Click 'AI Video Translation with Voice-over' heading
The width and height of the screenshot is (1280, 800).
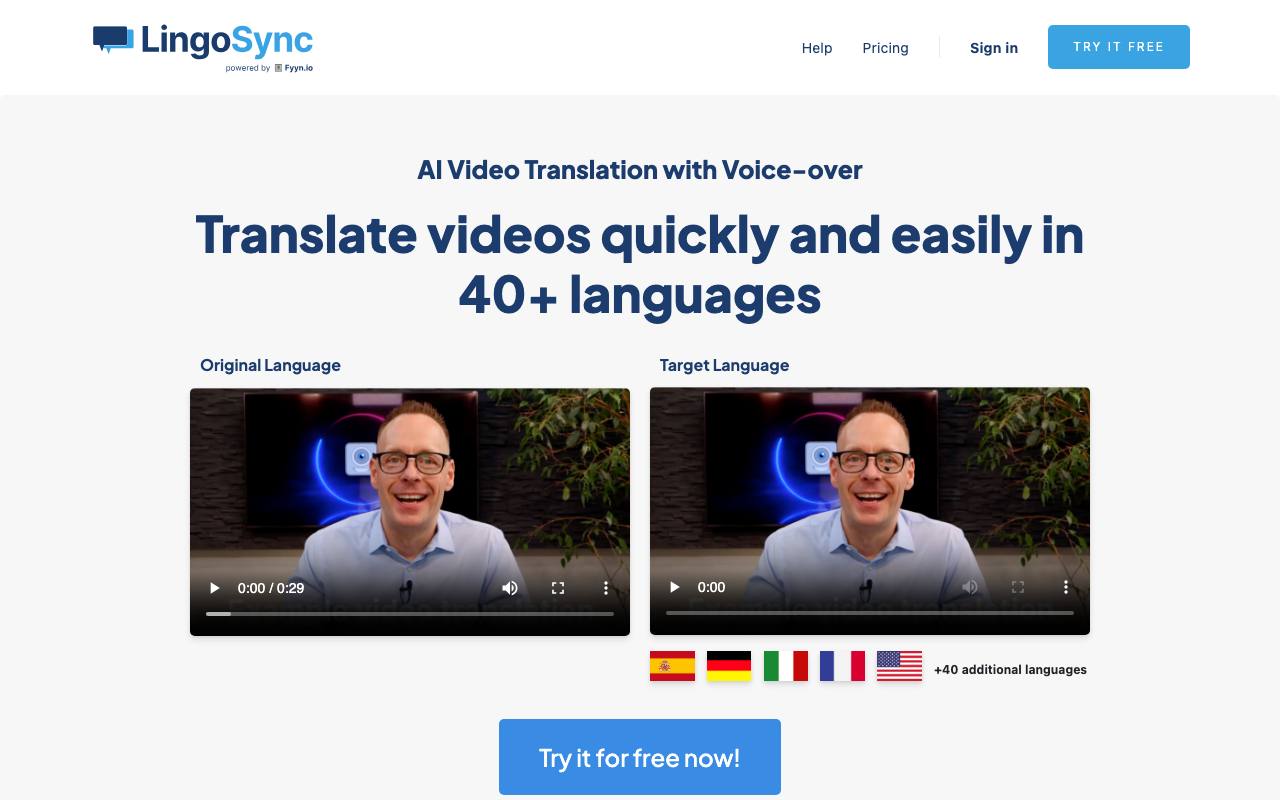[640, 170]
